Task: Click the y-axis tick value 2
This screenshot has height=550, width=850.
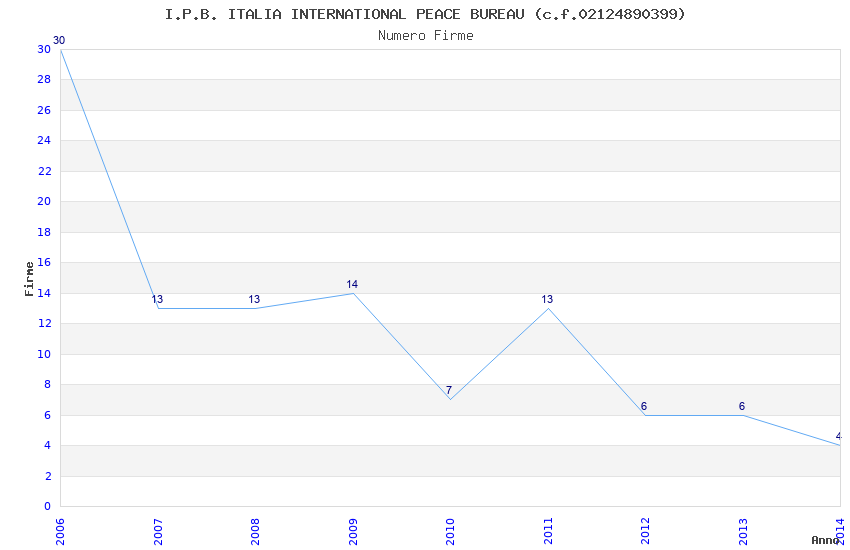Action: point(48,476)
